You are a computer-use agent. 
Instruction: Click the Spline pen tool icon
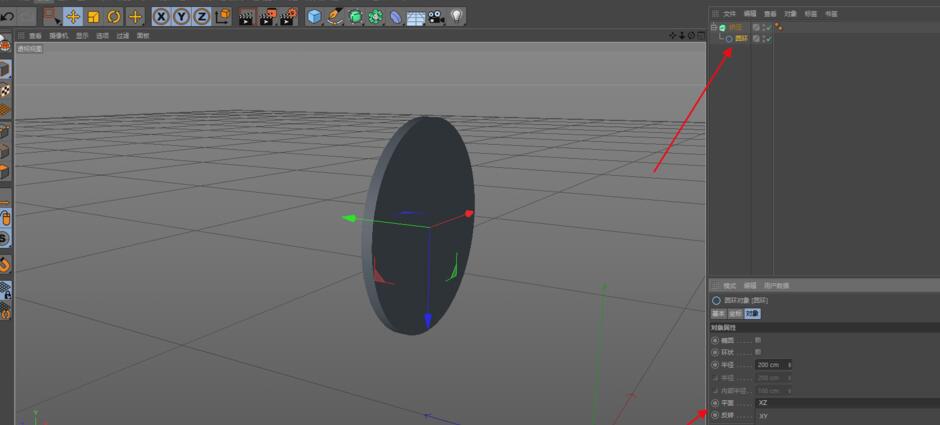334,16
